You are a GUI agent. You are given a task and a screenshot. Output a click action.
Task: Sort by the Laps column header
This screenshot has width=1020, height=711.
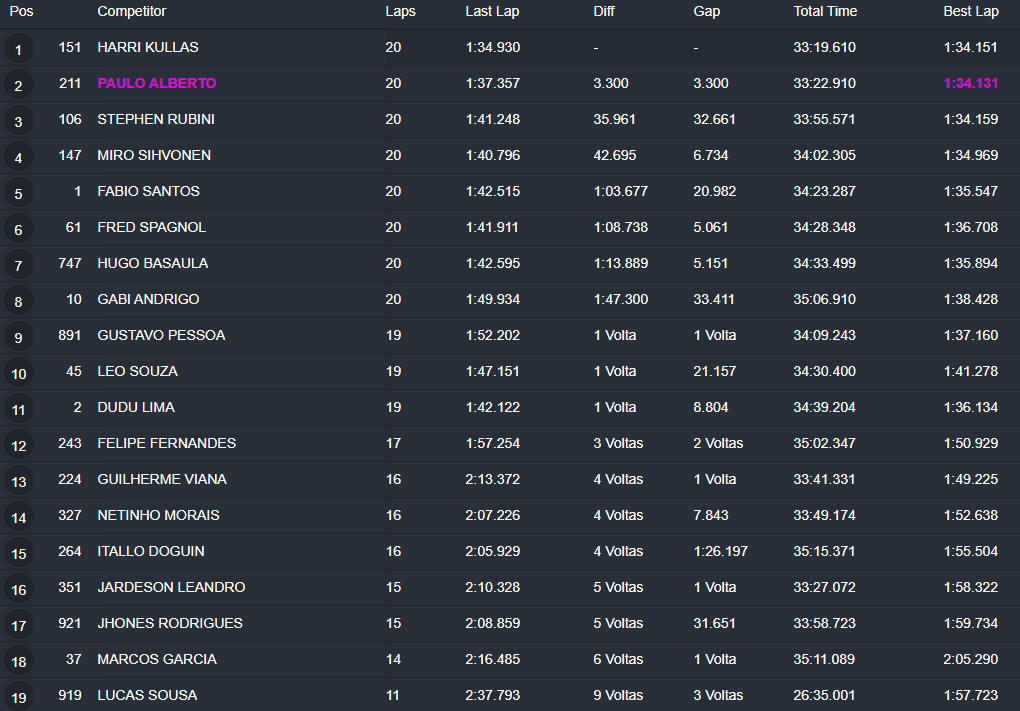[400, 11]
